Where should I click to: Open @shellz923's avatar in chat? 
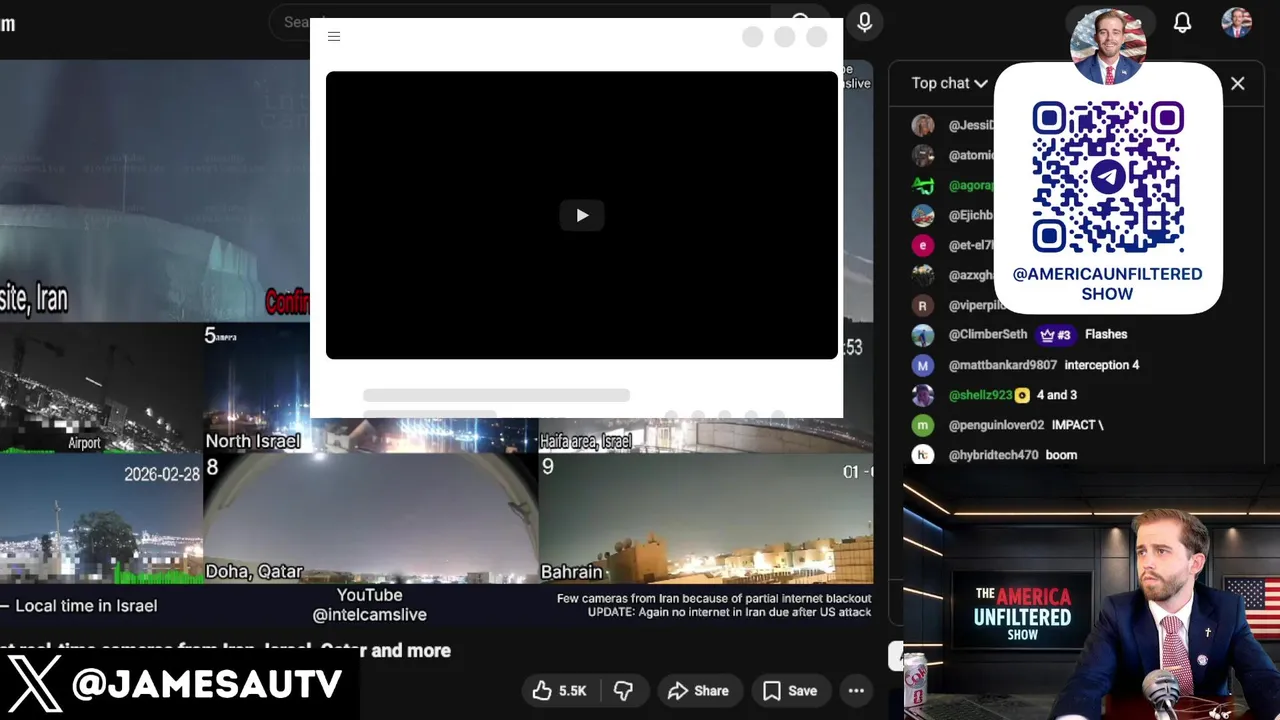coord(923,395)
